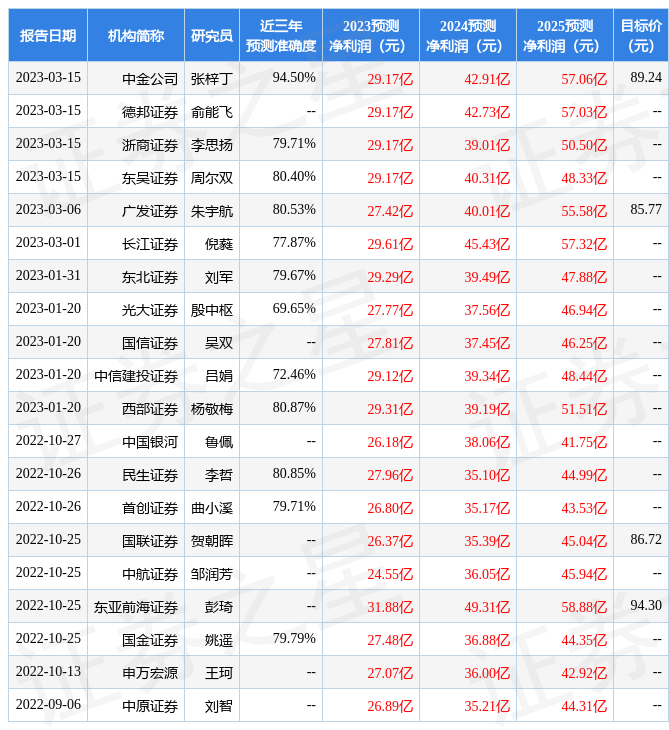This screenshot has height=730, width=669.
Task: Open the 中信建投证券 institution entry
Action: (136, 375)
